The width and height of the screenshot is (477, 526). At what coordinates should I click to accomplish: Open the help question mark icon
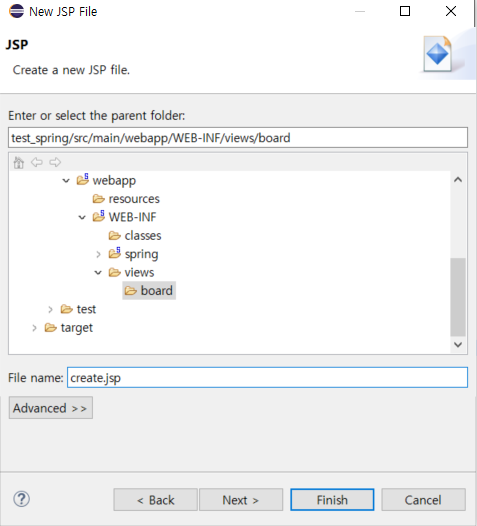(x=21, y=499)
